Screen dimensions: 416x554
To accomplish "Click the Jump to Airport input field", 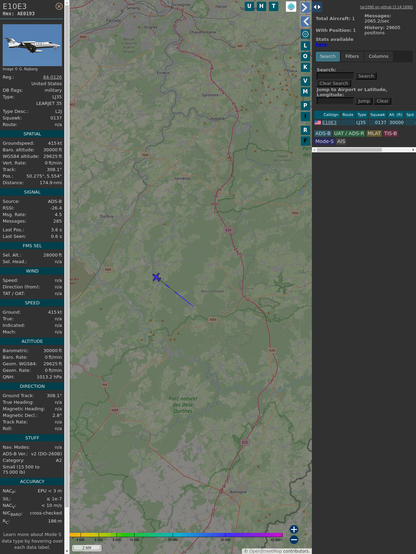I will click(x=335, y=101).
